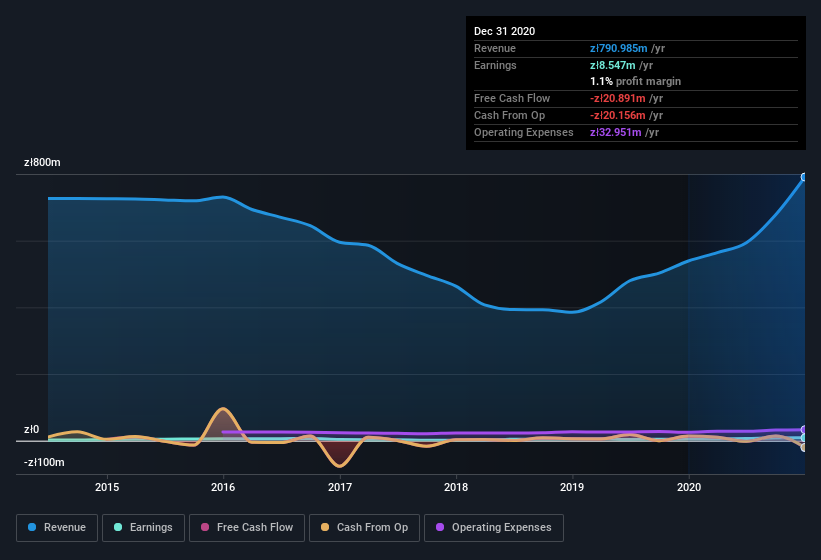Click the Cash From Op endpoint marker

(804, 447)
